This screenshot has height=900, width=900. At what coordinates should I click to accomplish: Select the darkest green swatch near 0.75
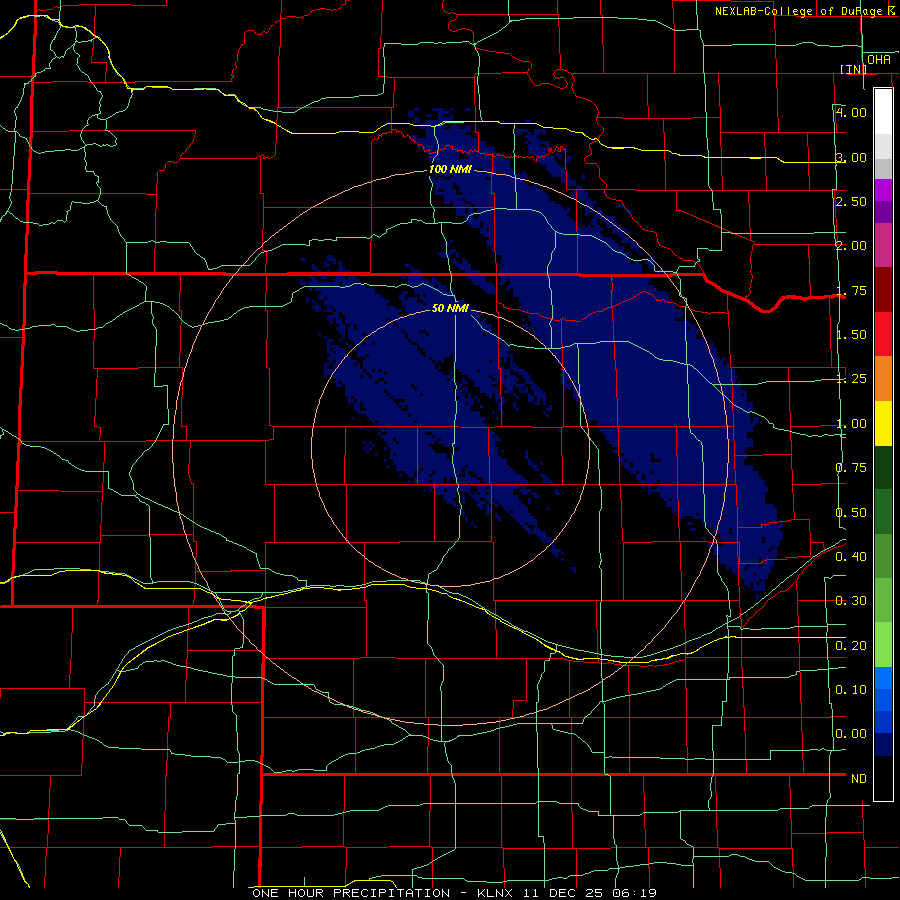coord(883,468)
